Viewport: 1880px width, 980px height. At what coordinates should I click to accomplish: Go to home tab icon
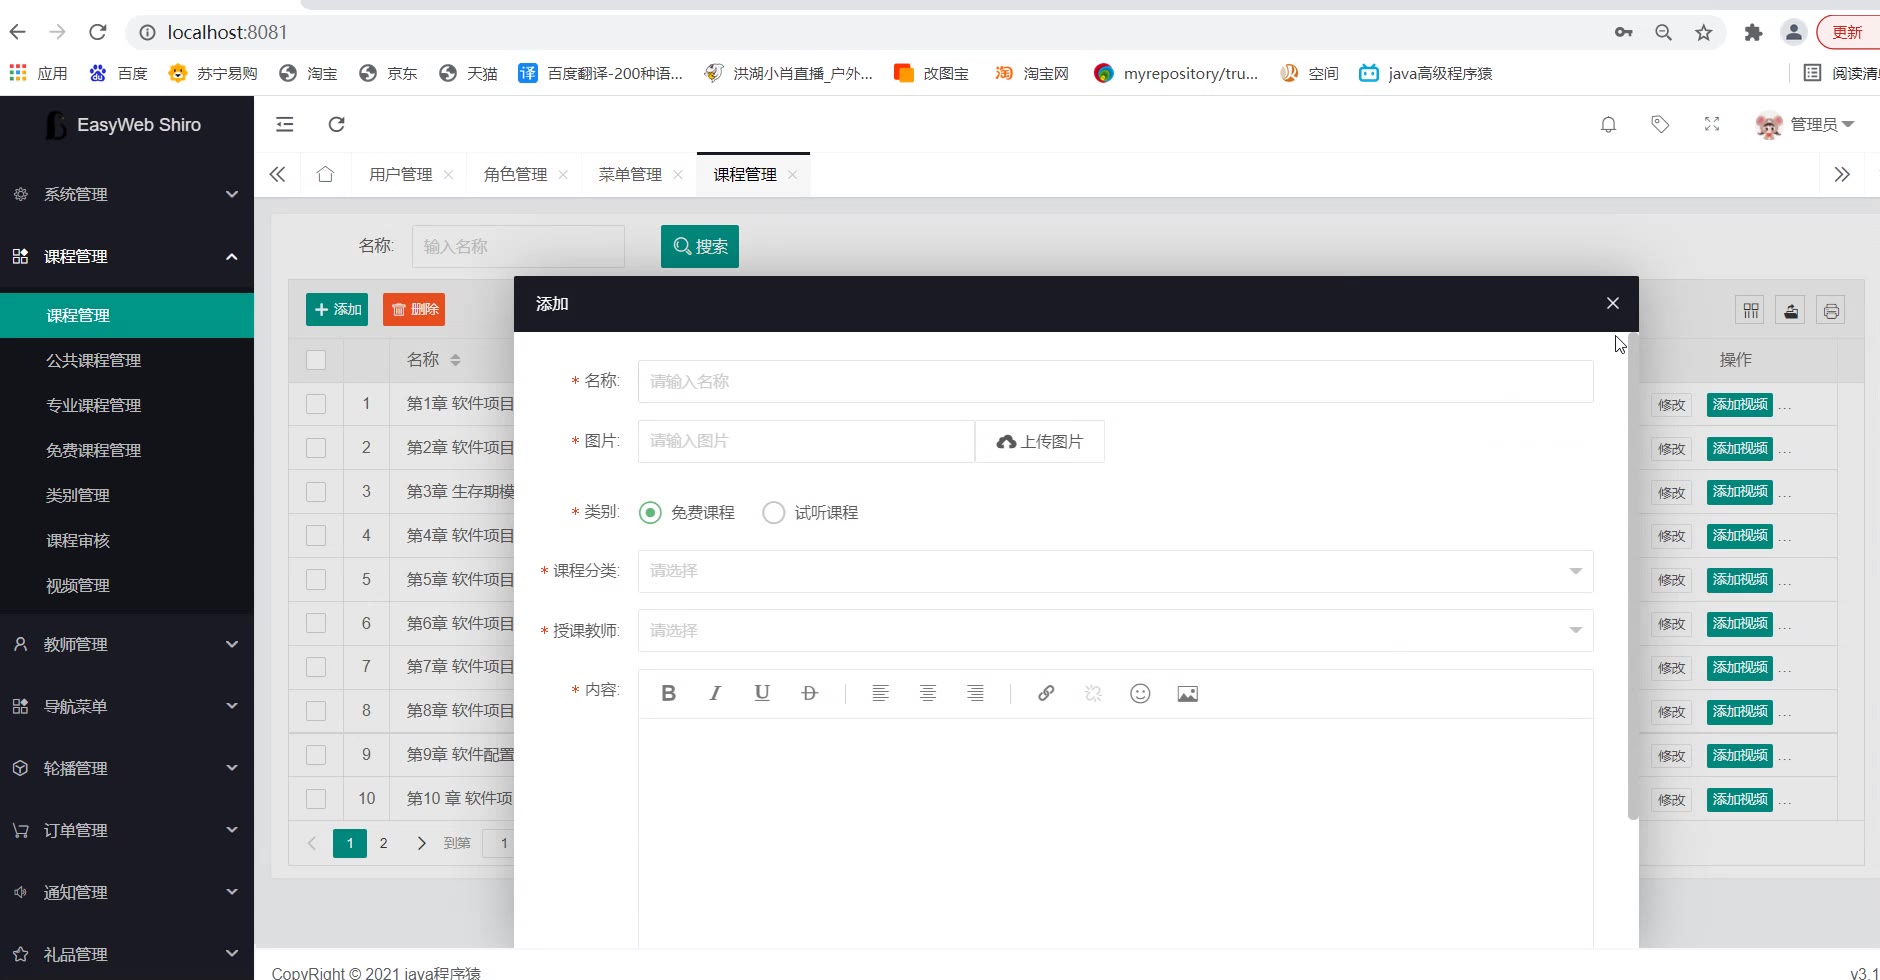pos(325,174)
